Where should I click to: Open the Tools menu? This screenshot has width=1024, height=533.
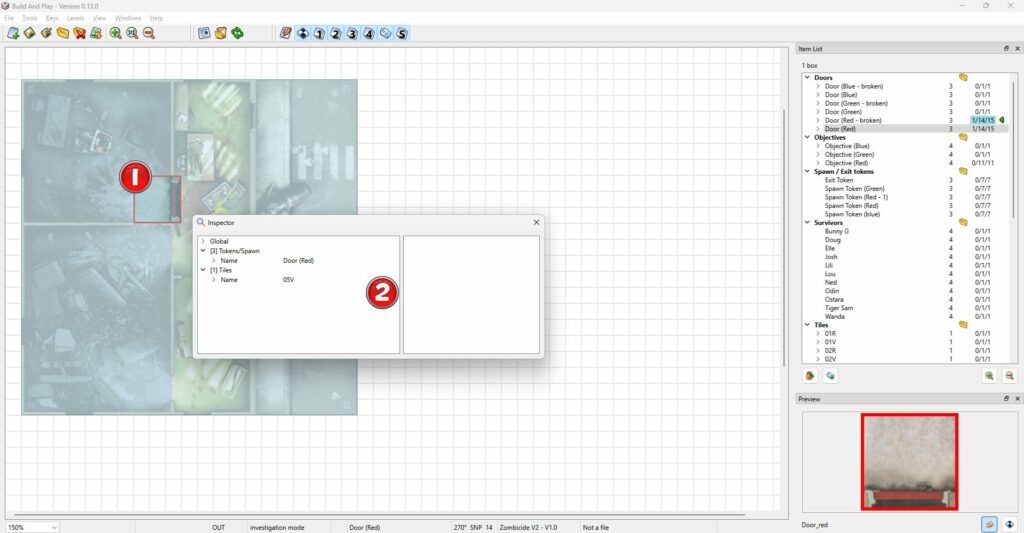pyautogui.click(x=30, y=18)
